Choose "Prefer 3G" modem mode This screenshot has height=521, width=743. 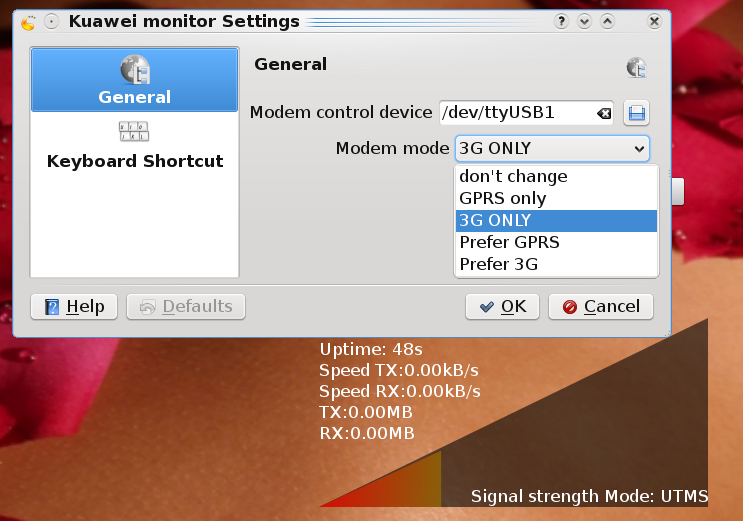coord(556,264)
